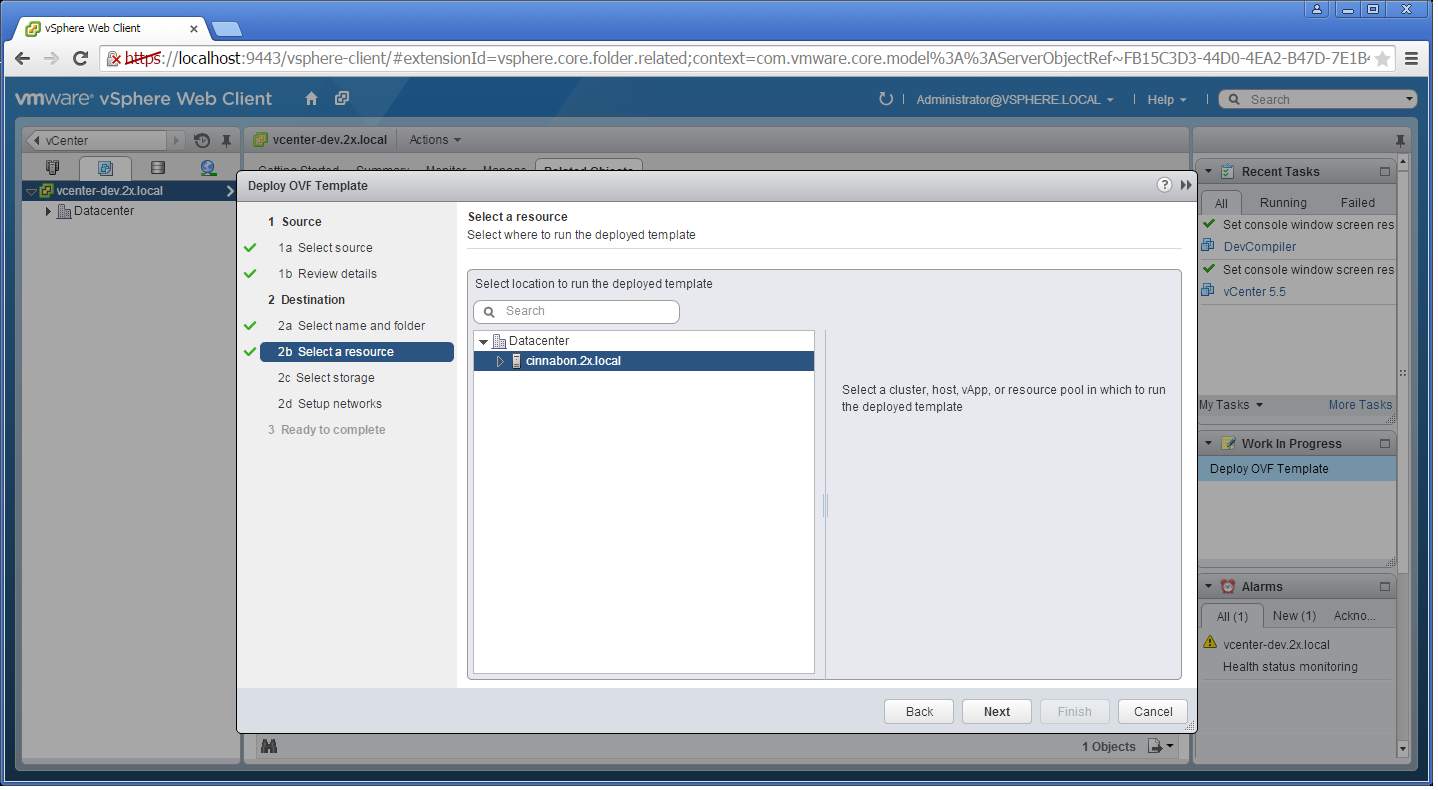Click the help question mark in dialog
The height and width of the screenshot is (790, 1438).
[x=1165, y=185]
